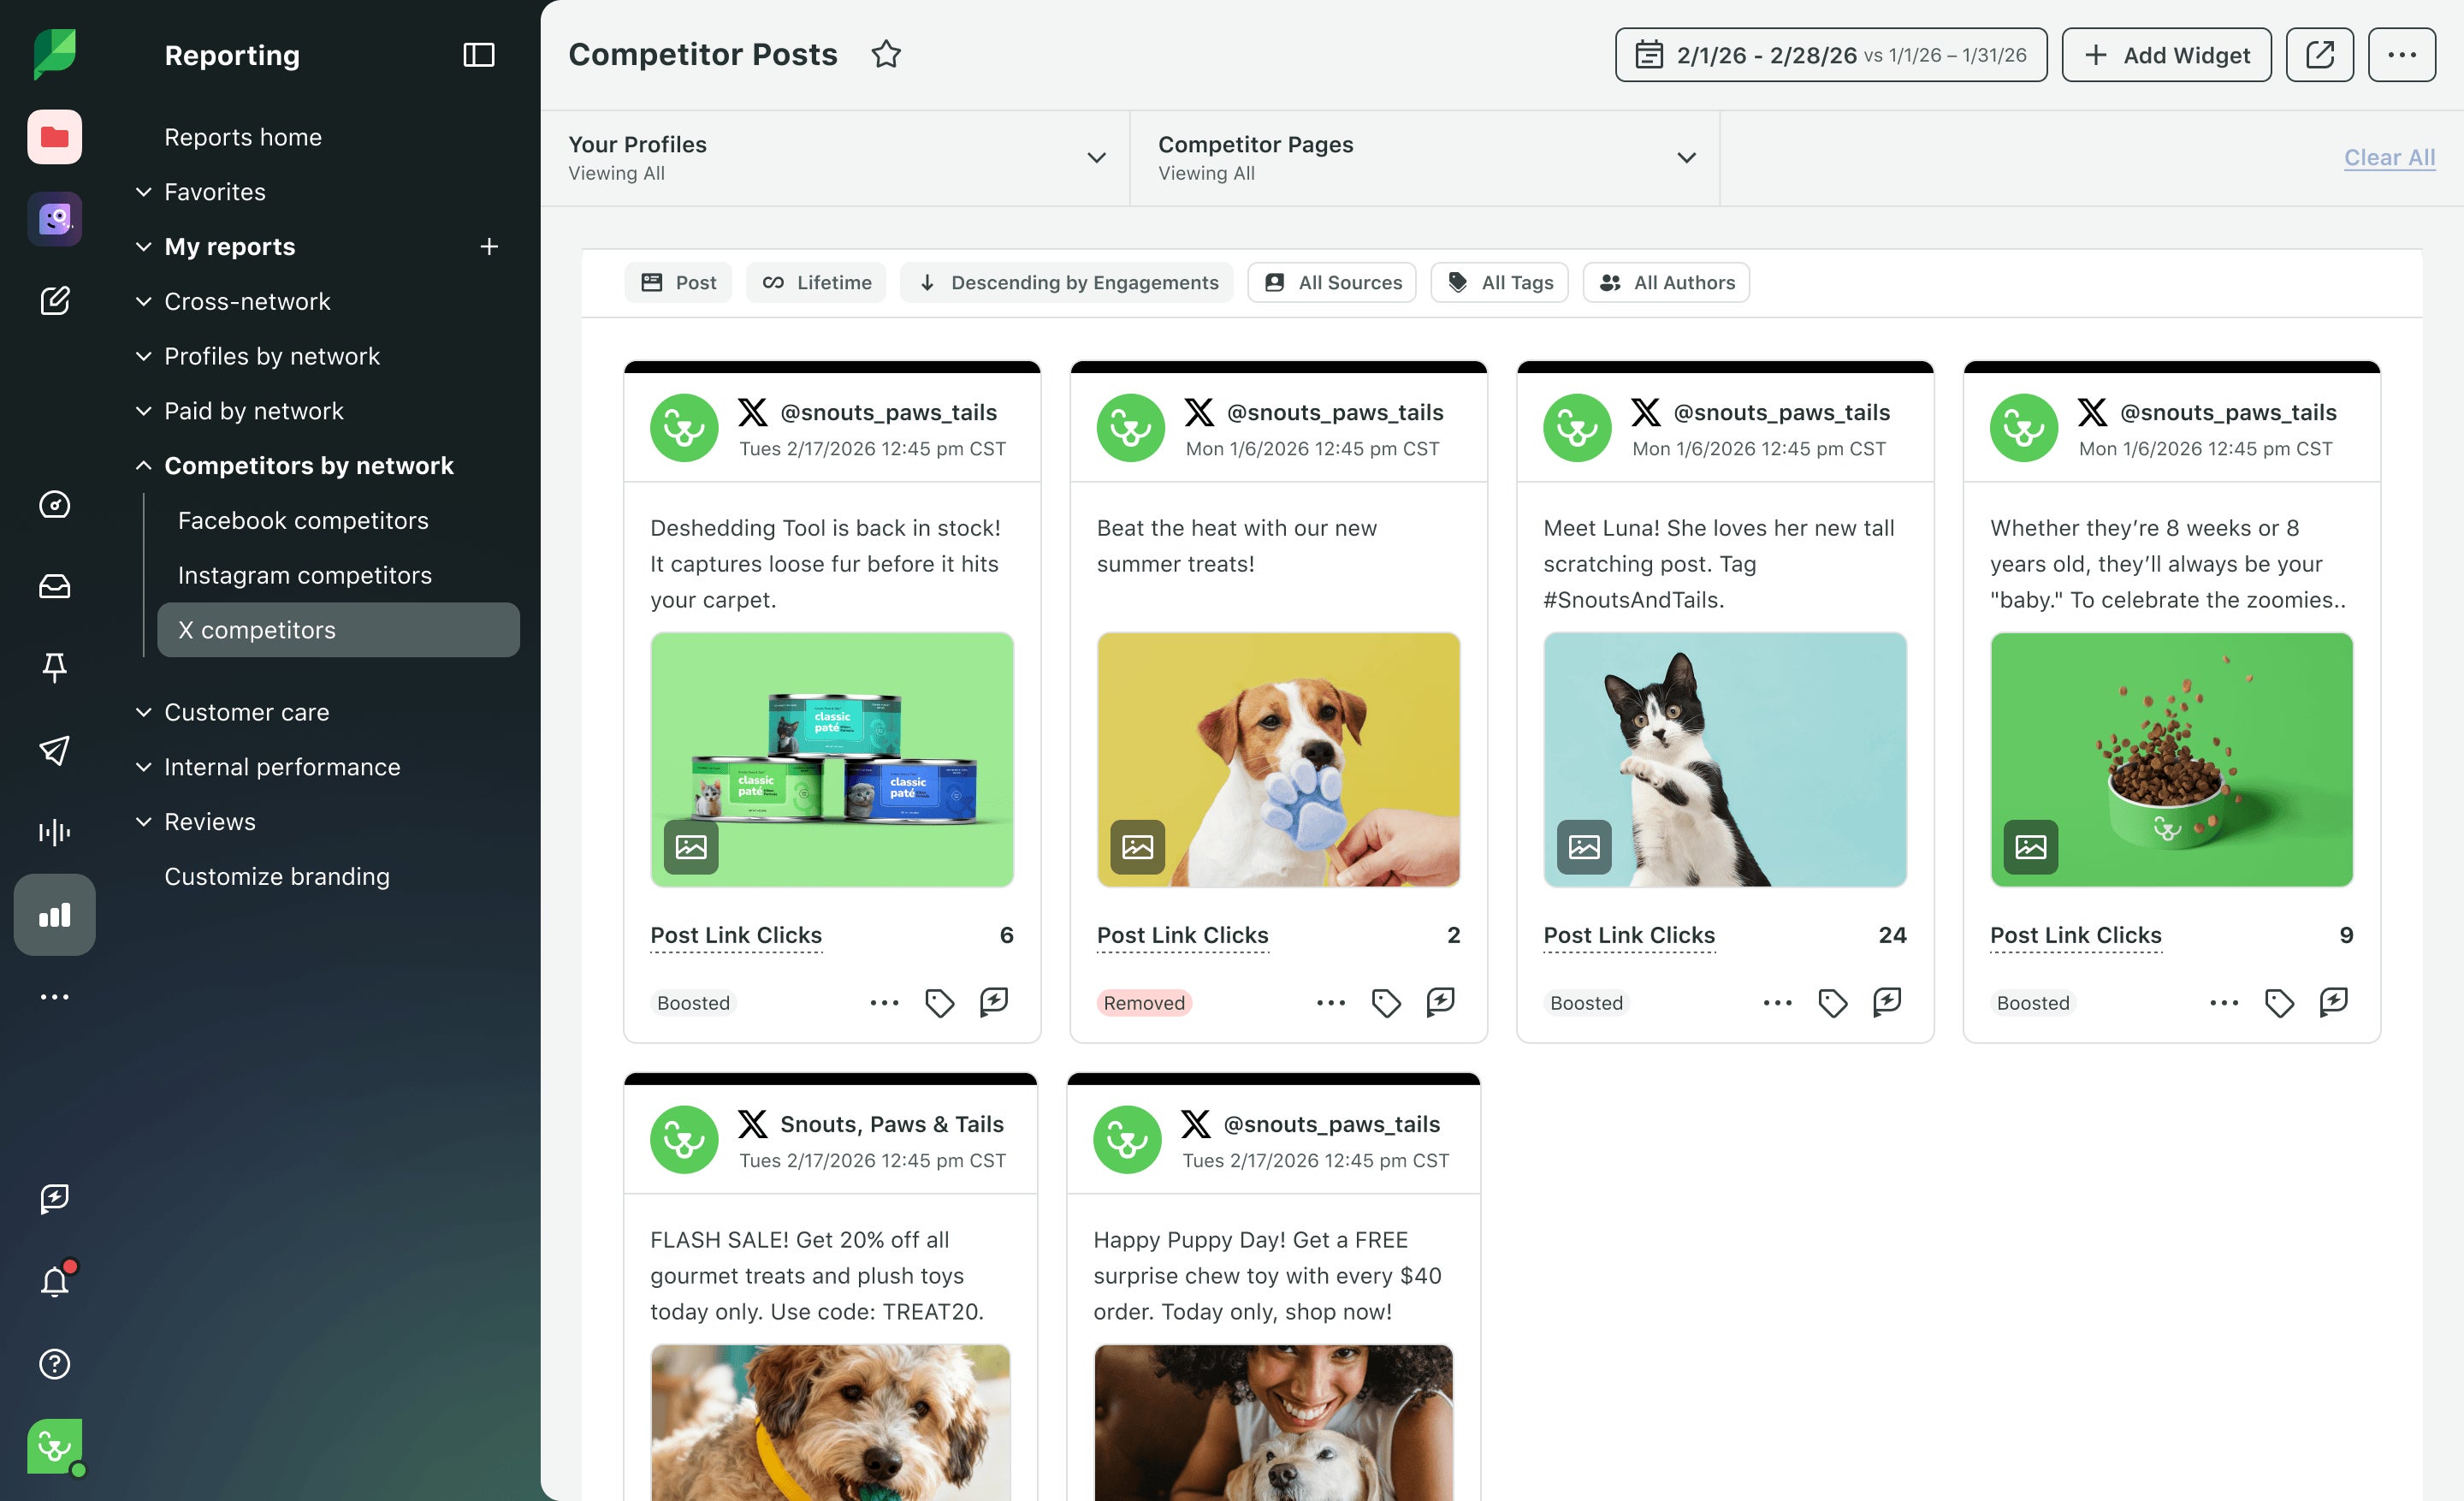Viewport: 2464px width, 1501px height.
Task: Click Boosted badge on Deshedding Tool post
Action: pyautogui.click(x=693, y=1003)
